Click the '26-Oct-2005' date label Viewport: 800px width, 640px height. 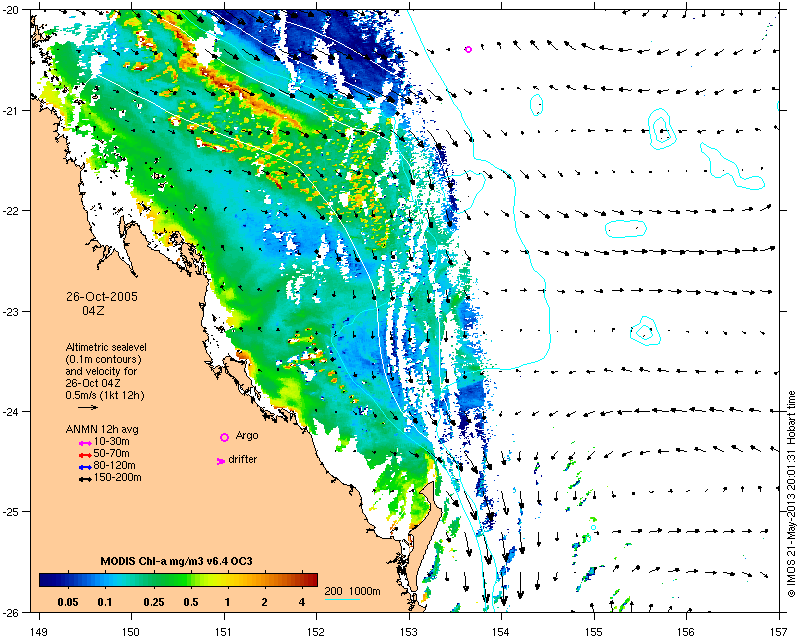[102, 297]
